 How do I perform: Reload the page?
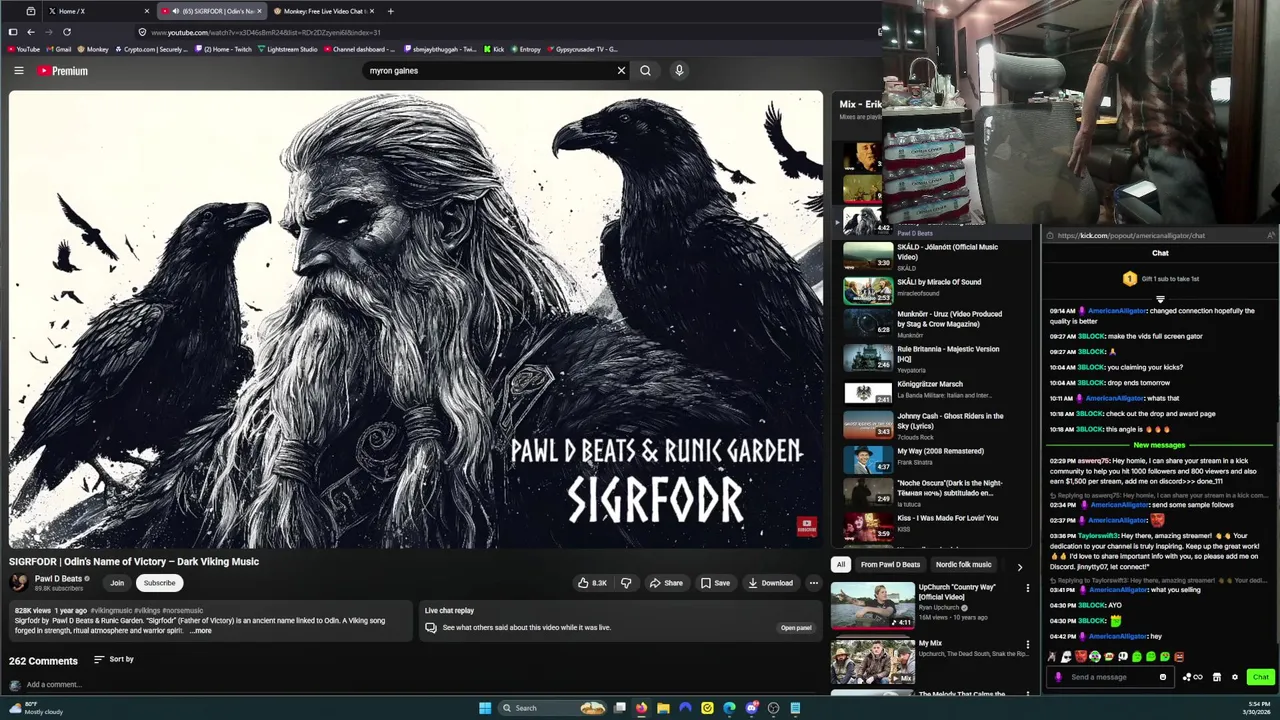point(67,32)
